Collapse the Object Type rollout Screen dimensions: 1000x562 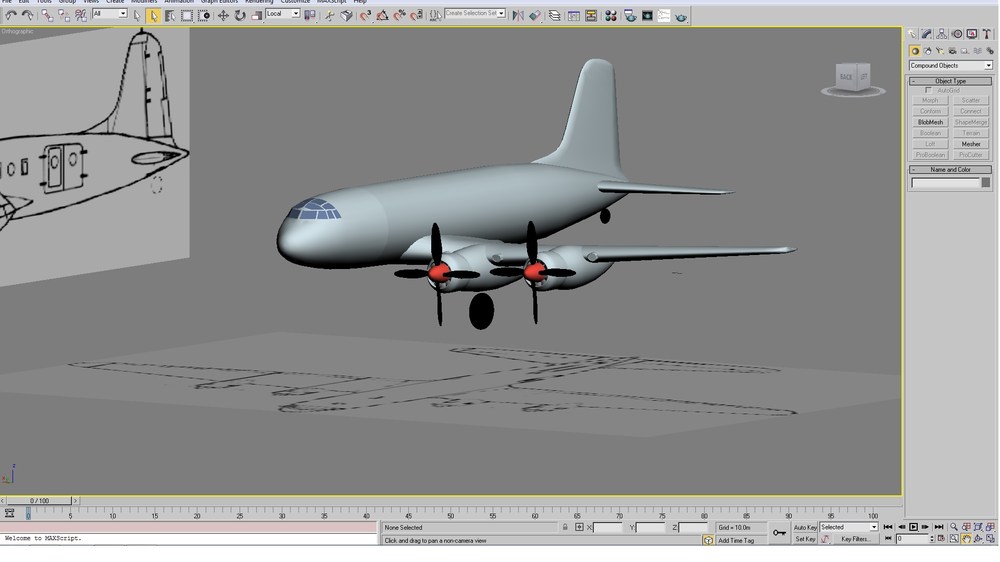tap(950, 81)
